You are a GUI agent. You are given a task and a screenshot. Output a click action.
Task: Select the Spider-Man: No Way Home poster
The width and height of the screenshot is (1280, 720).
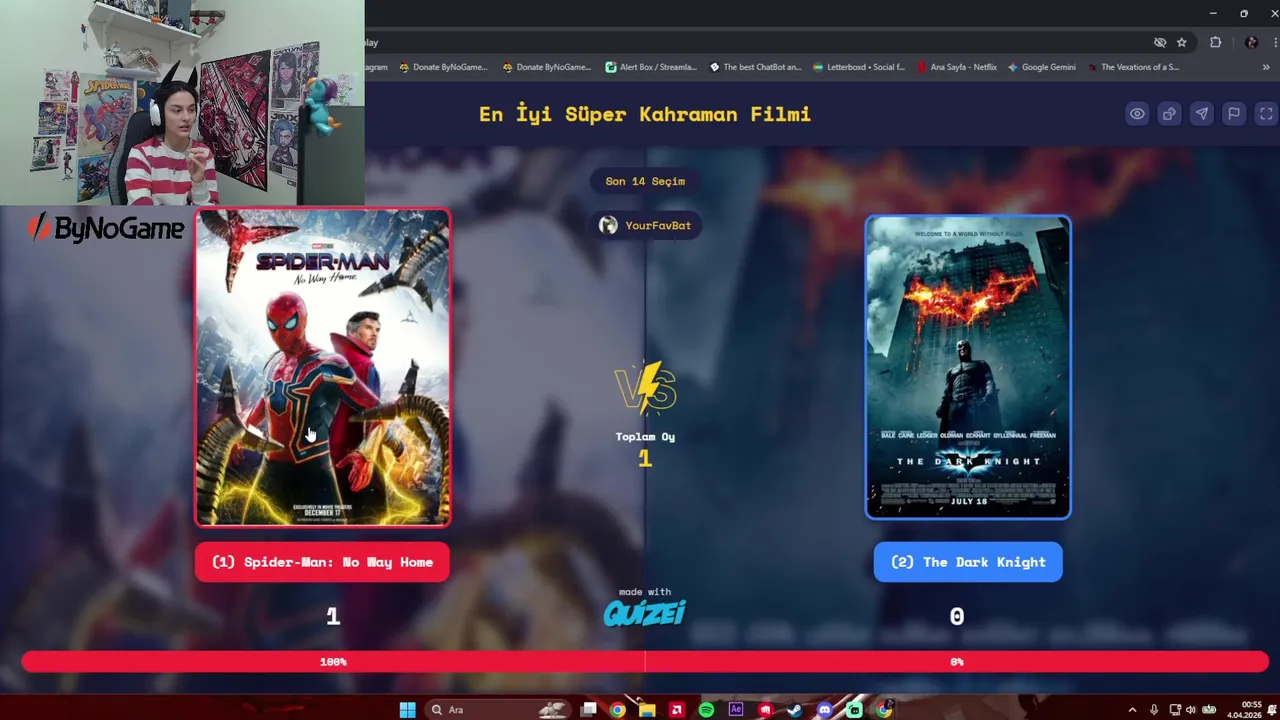coord(322,367)
